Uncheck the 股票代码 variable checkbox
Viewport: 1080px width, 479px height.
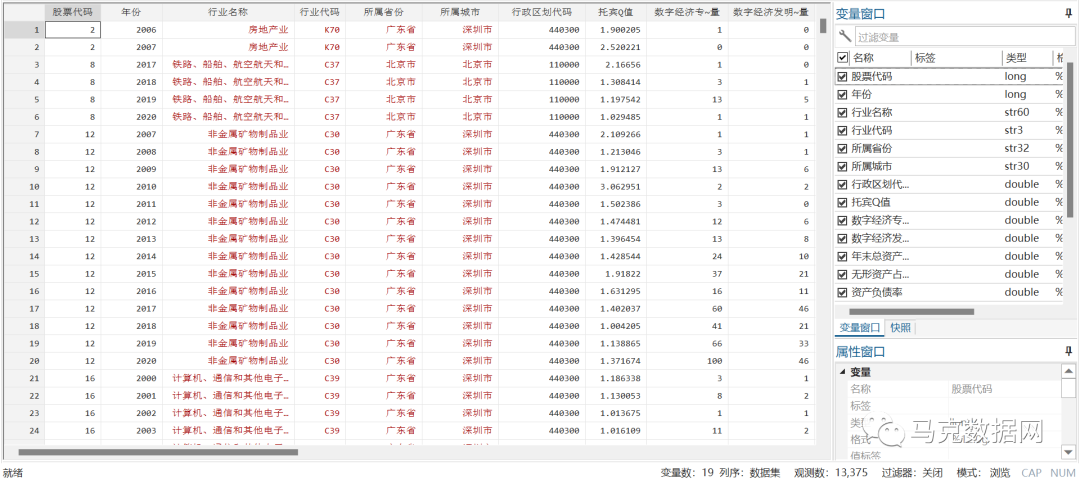pyautogui.click(x=842, y=77)
